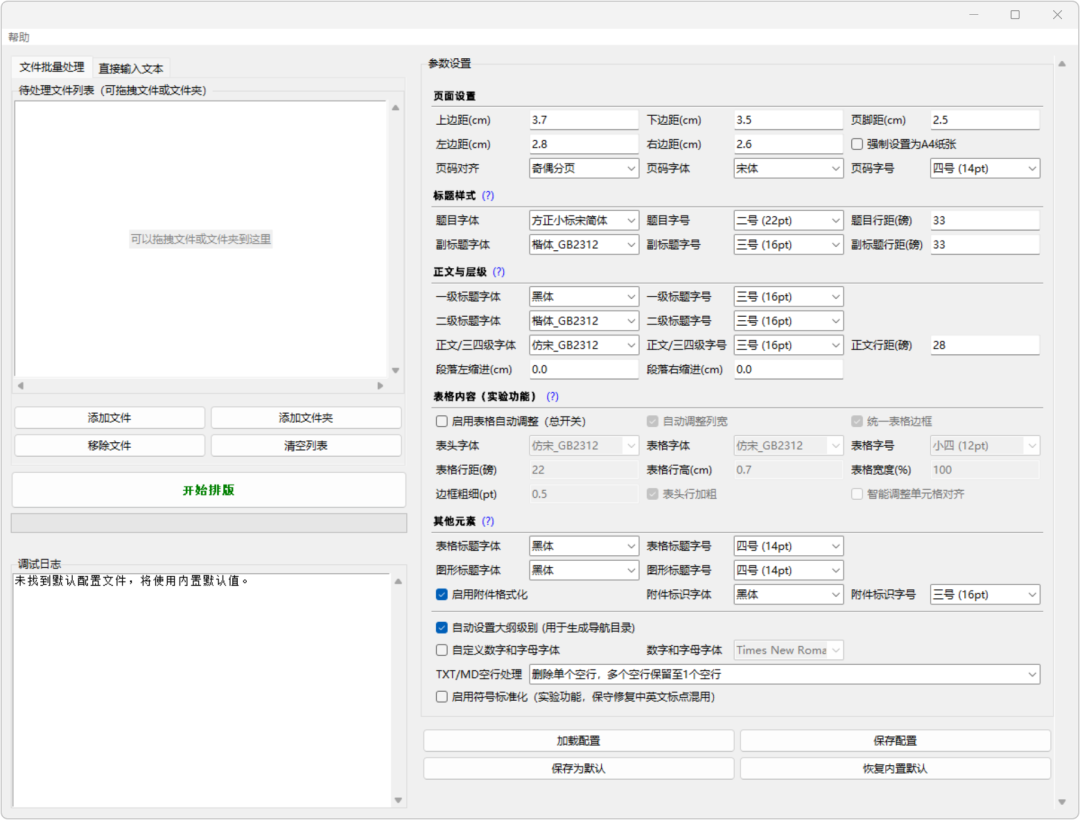The image size is (1080, 820).
Task: Click 加载配置 button
Action: point(579,741)
